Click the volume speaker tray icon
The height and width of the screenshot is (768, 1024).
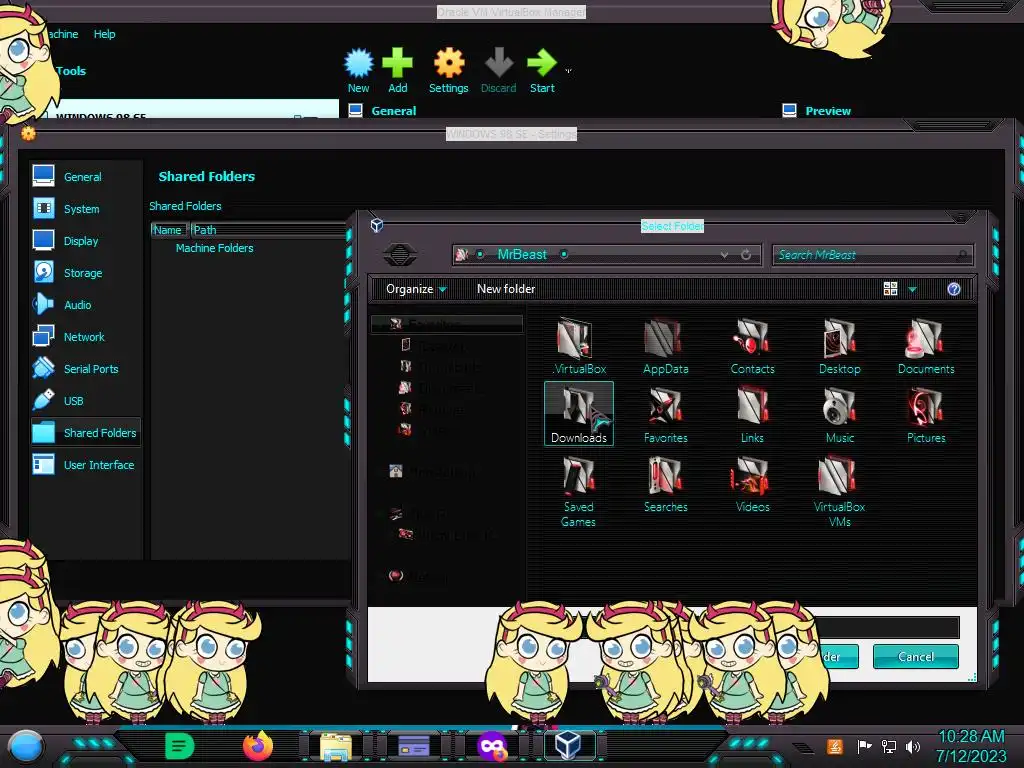pyautogui.click(x=913, y=746)
